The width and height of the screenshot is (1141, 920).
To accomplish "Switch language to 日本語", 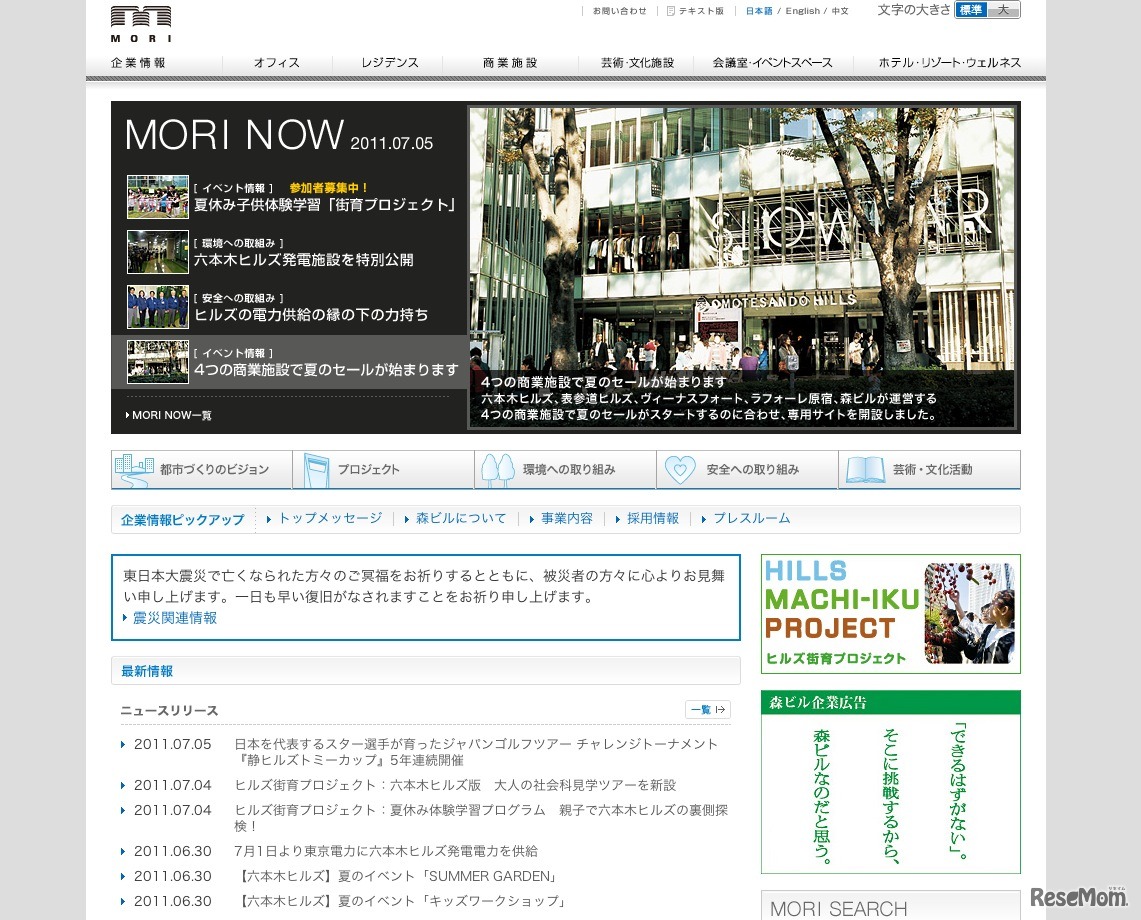I will tap(759, 11).
